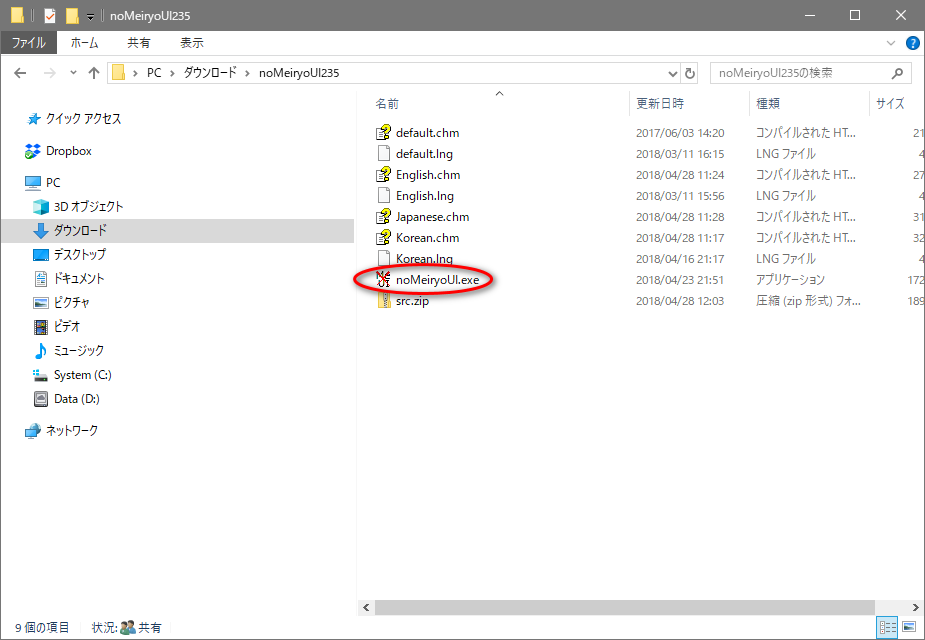Sort files by 更新日時 column header
The height and width of the screenshot is (640, 925).
[660, 103]
